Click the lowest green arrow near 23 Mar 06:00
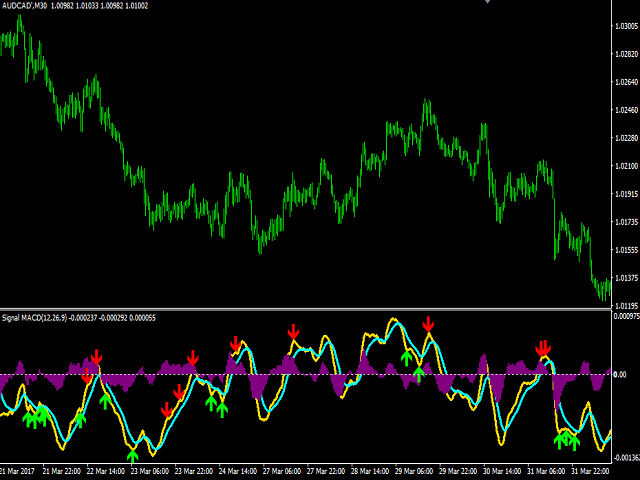Image resolution: width=640 pixels, height=480 pixels. click(133, 455)
